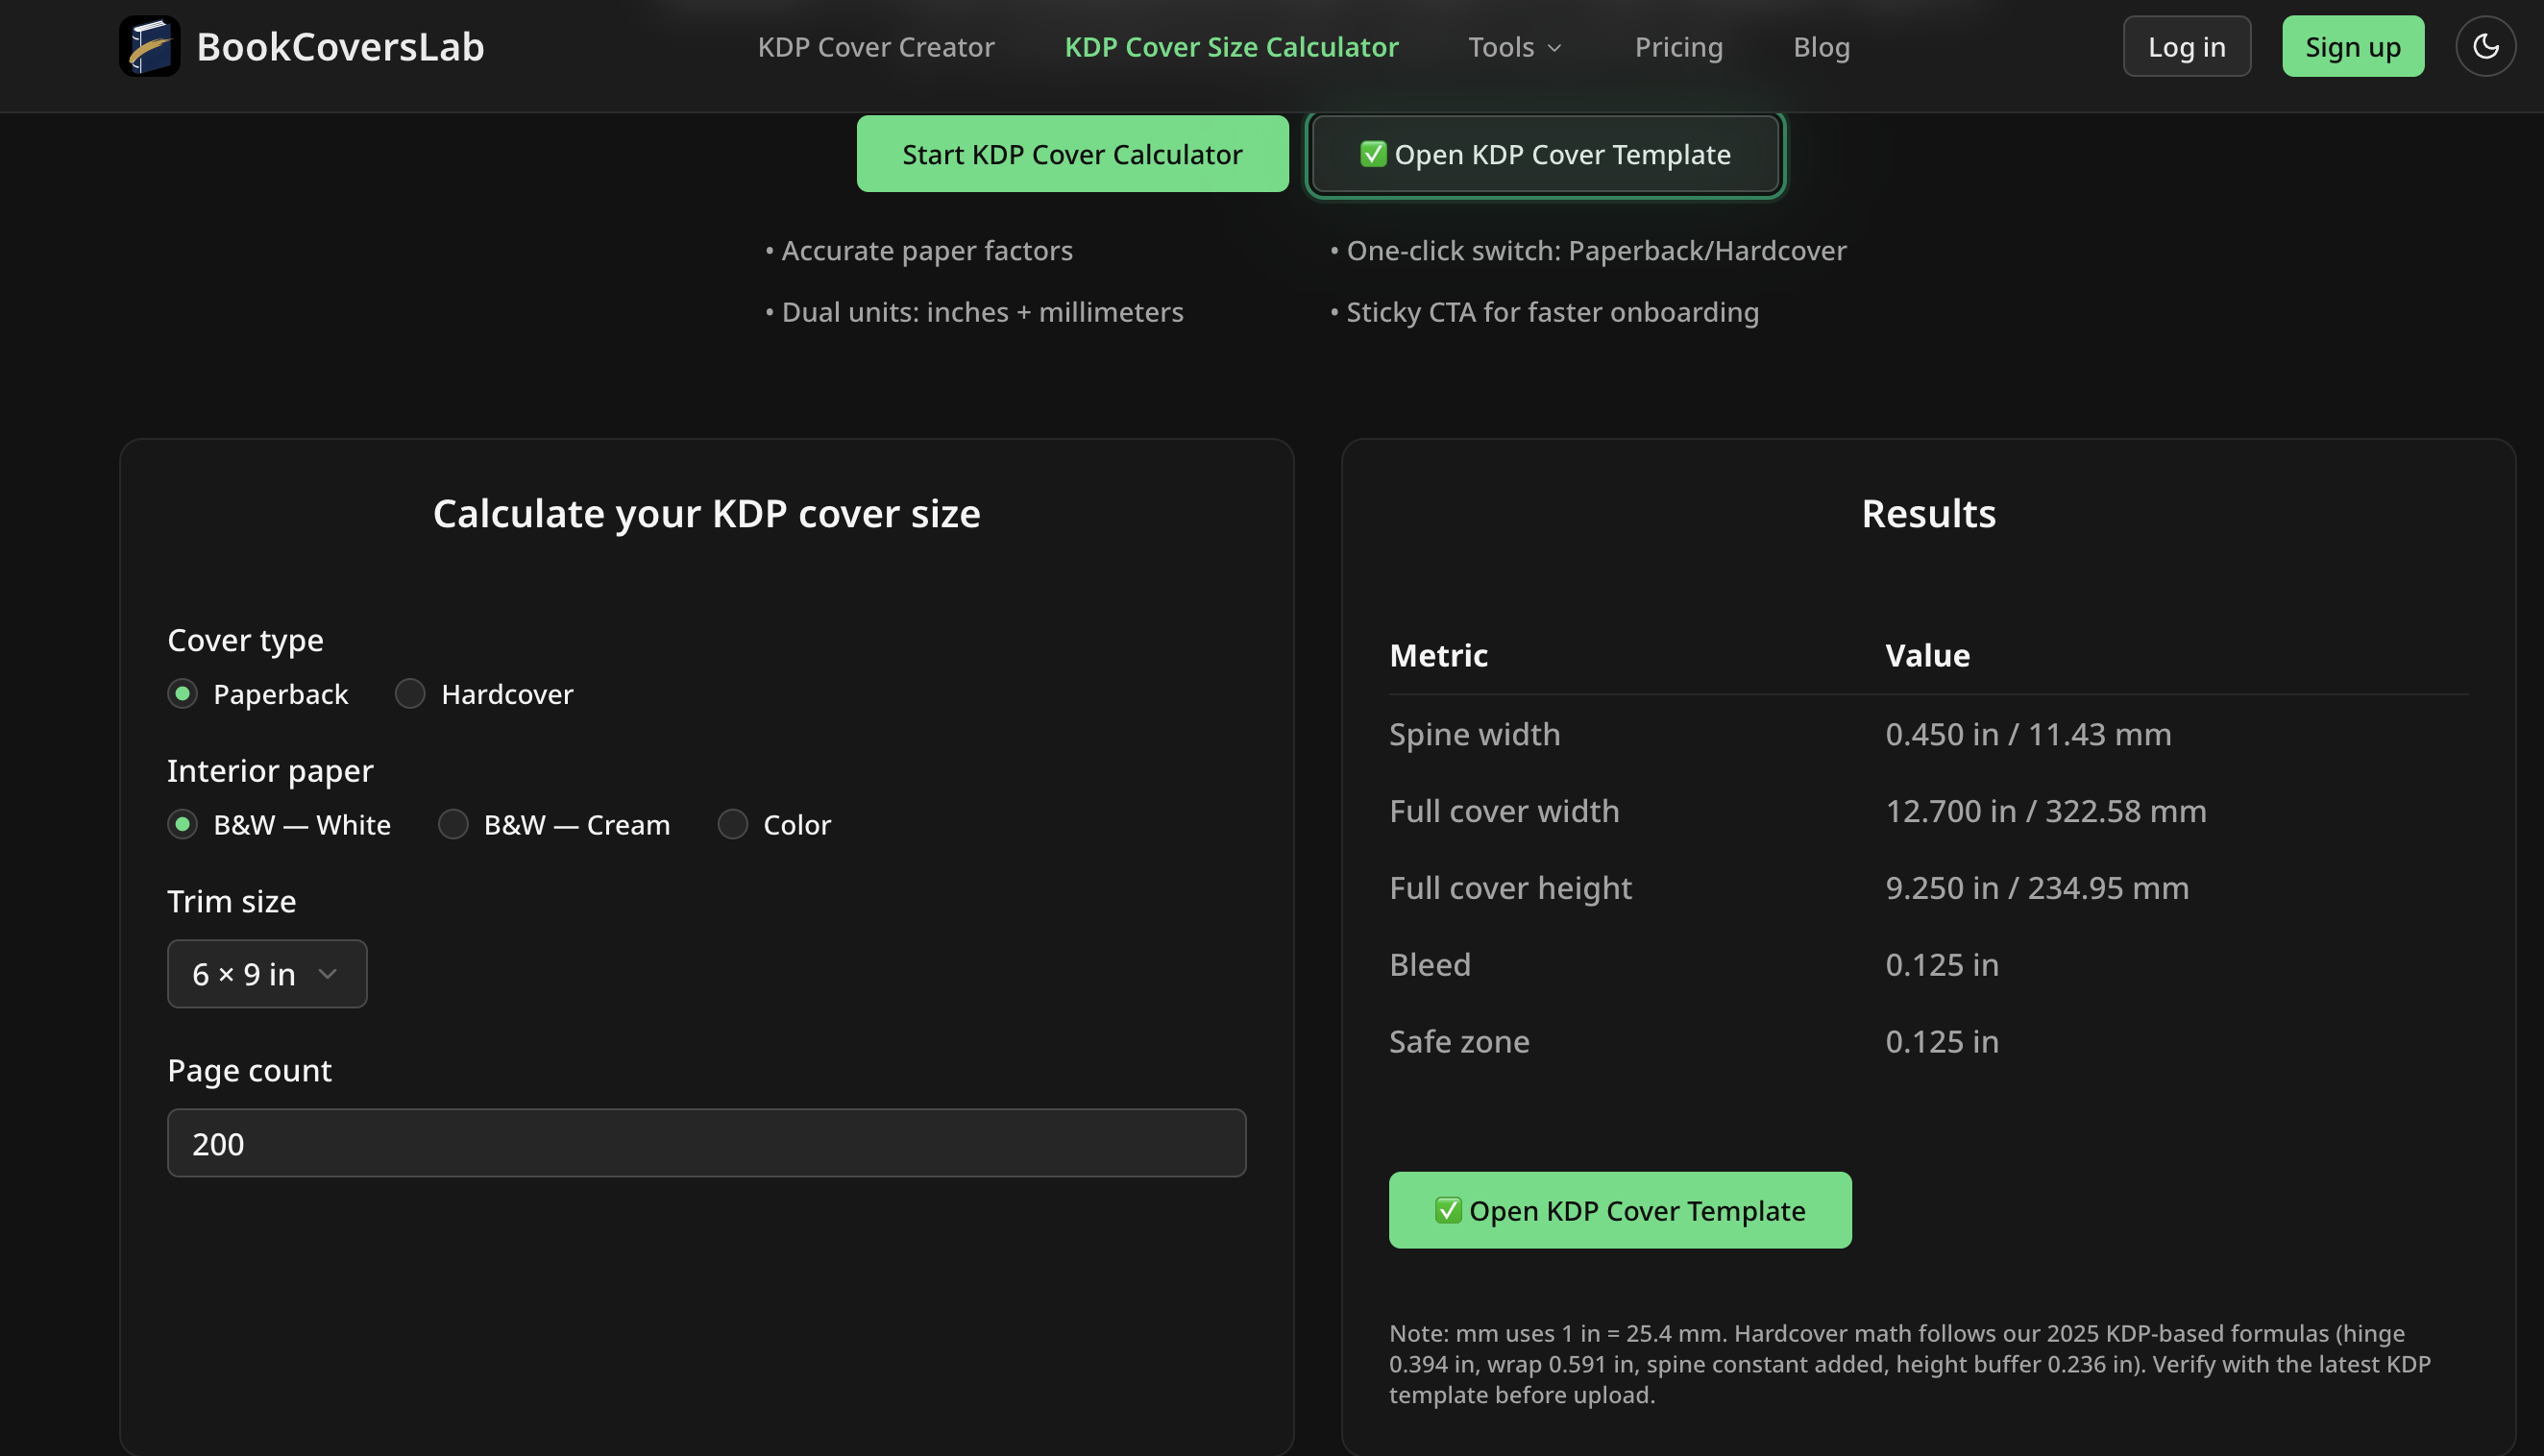Open KDP Cover Template from the top banner

[1545, 154]
